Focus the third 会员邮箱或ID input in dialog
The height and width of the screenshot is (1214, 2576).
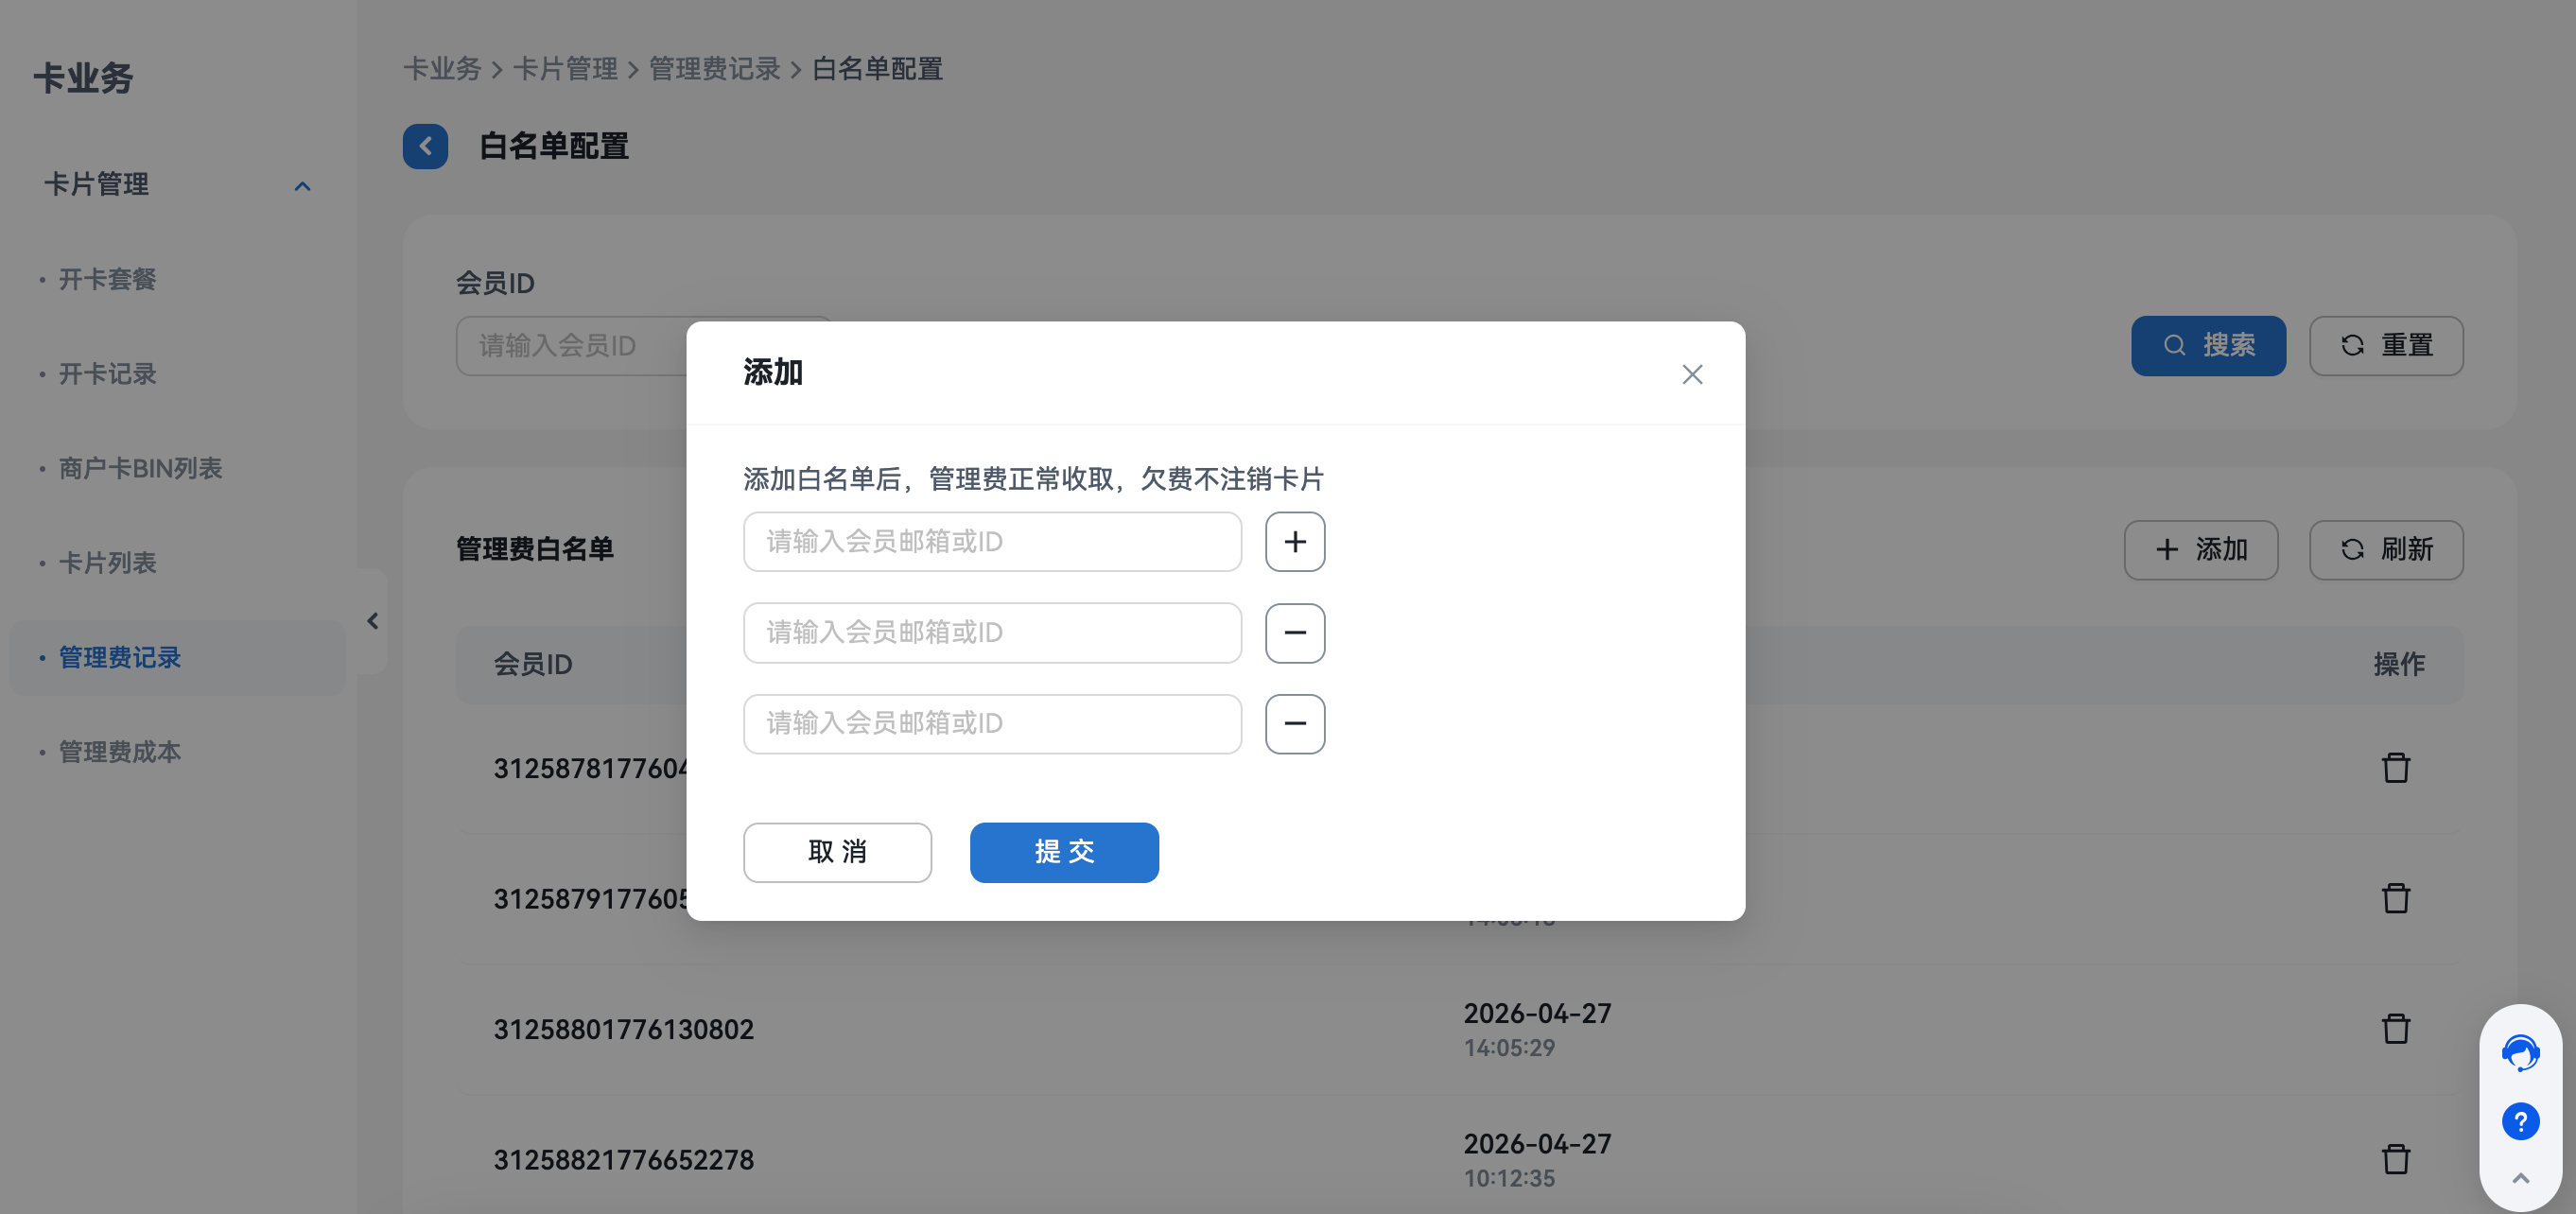pos(992,724)
